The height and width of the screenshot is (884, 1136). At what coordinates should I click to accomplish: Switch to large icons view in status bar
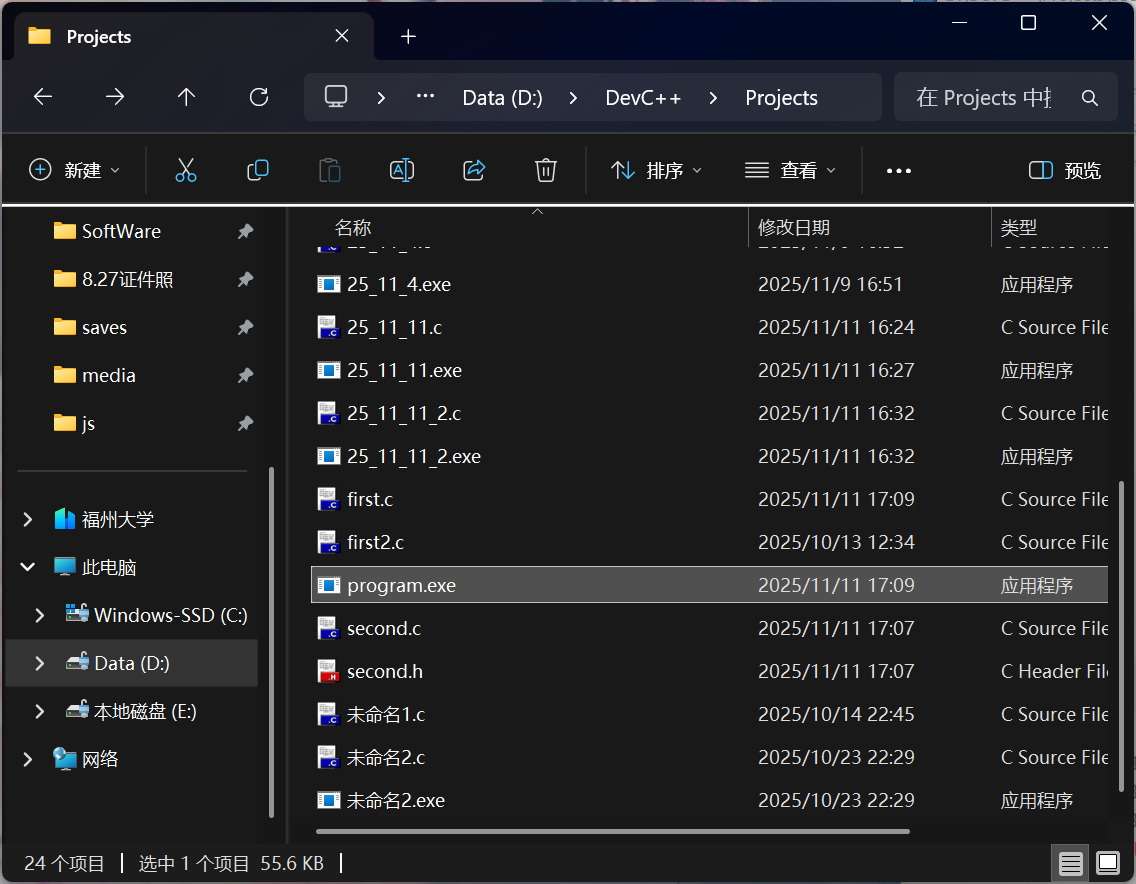pos(1108,863)
